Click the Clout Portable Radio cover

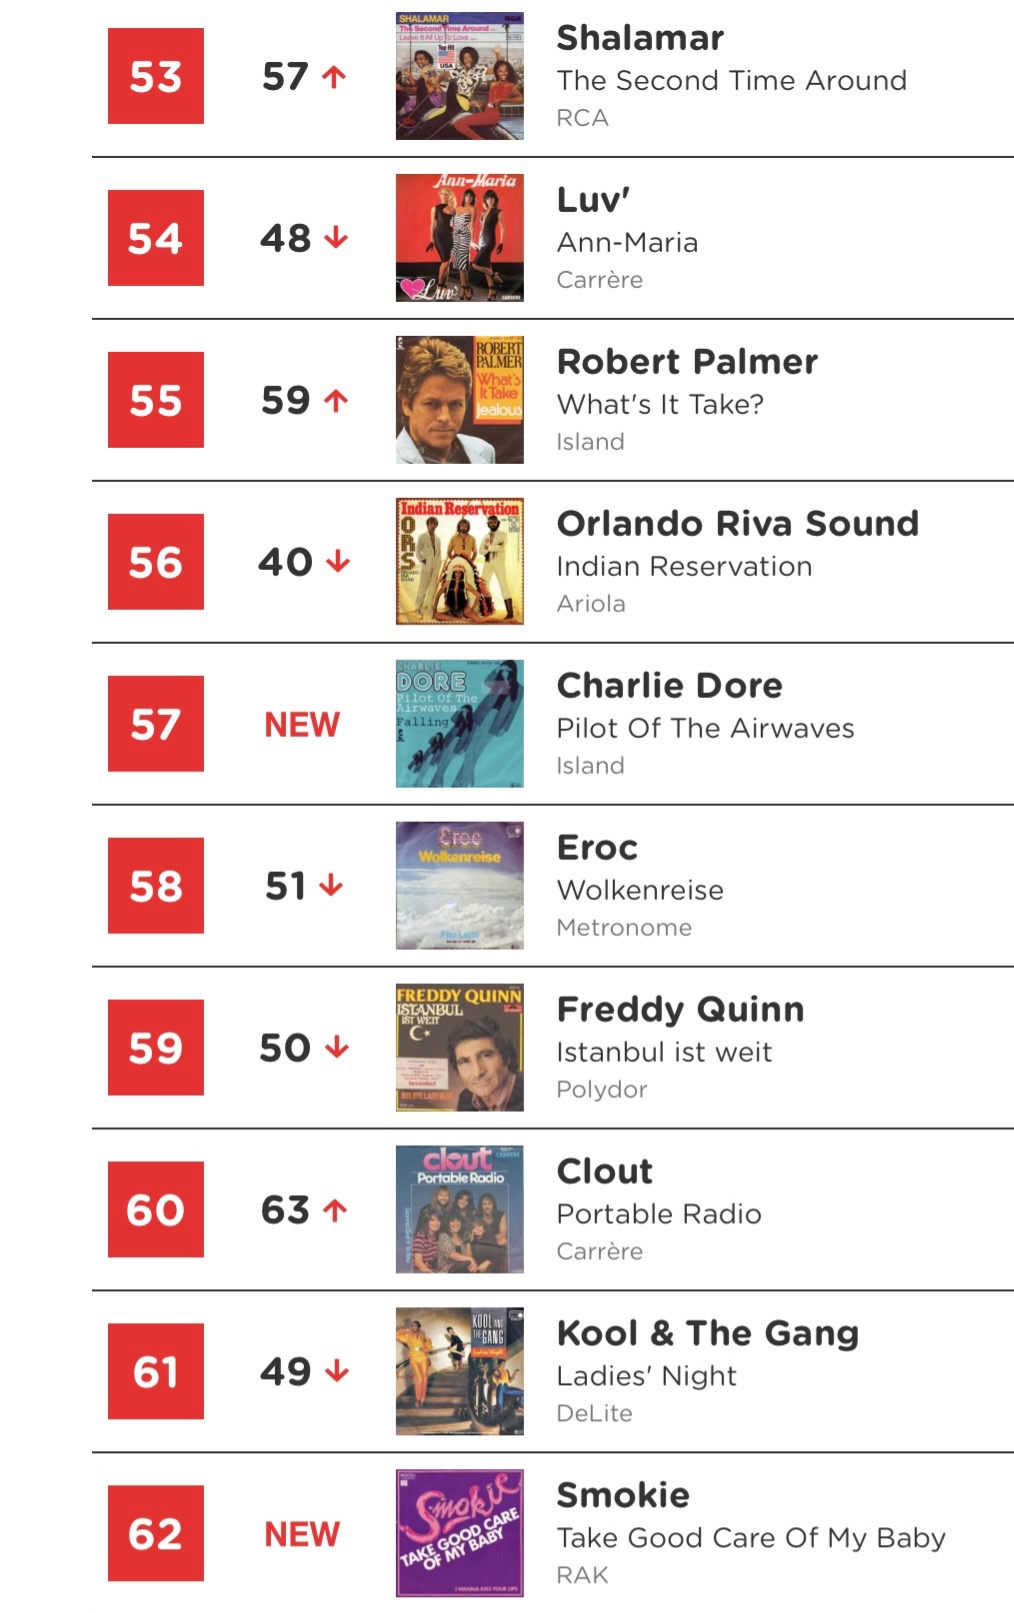[x=459, y=1210]
